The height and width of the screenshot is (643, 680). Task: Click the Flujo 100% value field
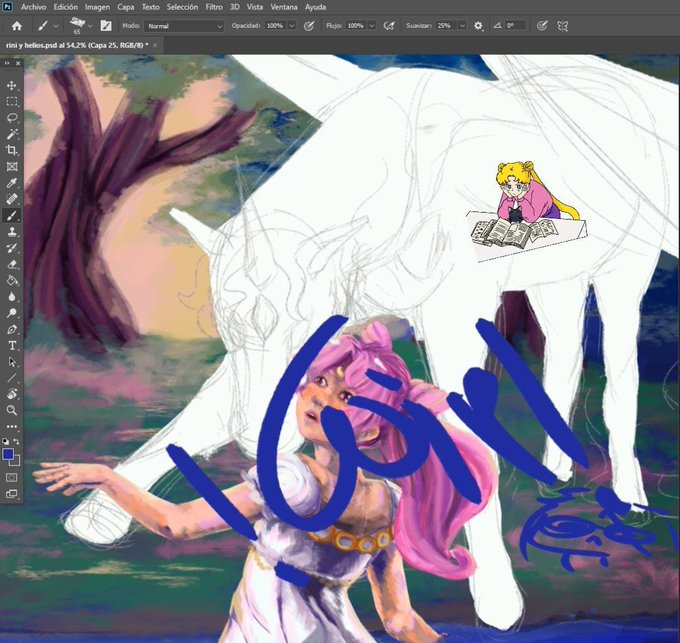coord(356,26)
